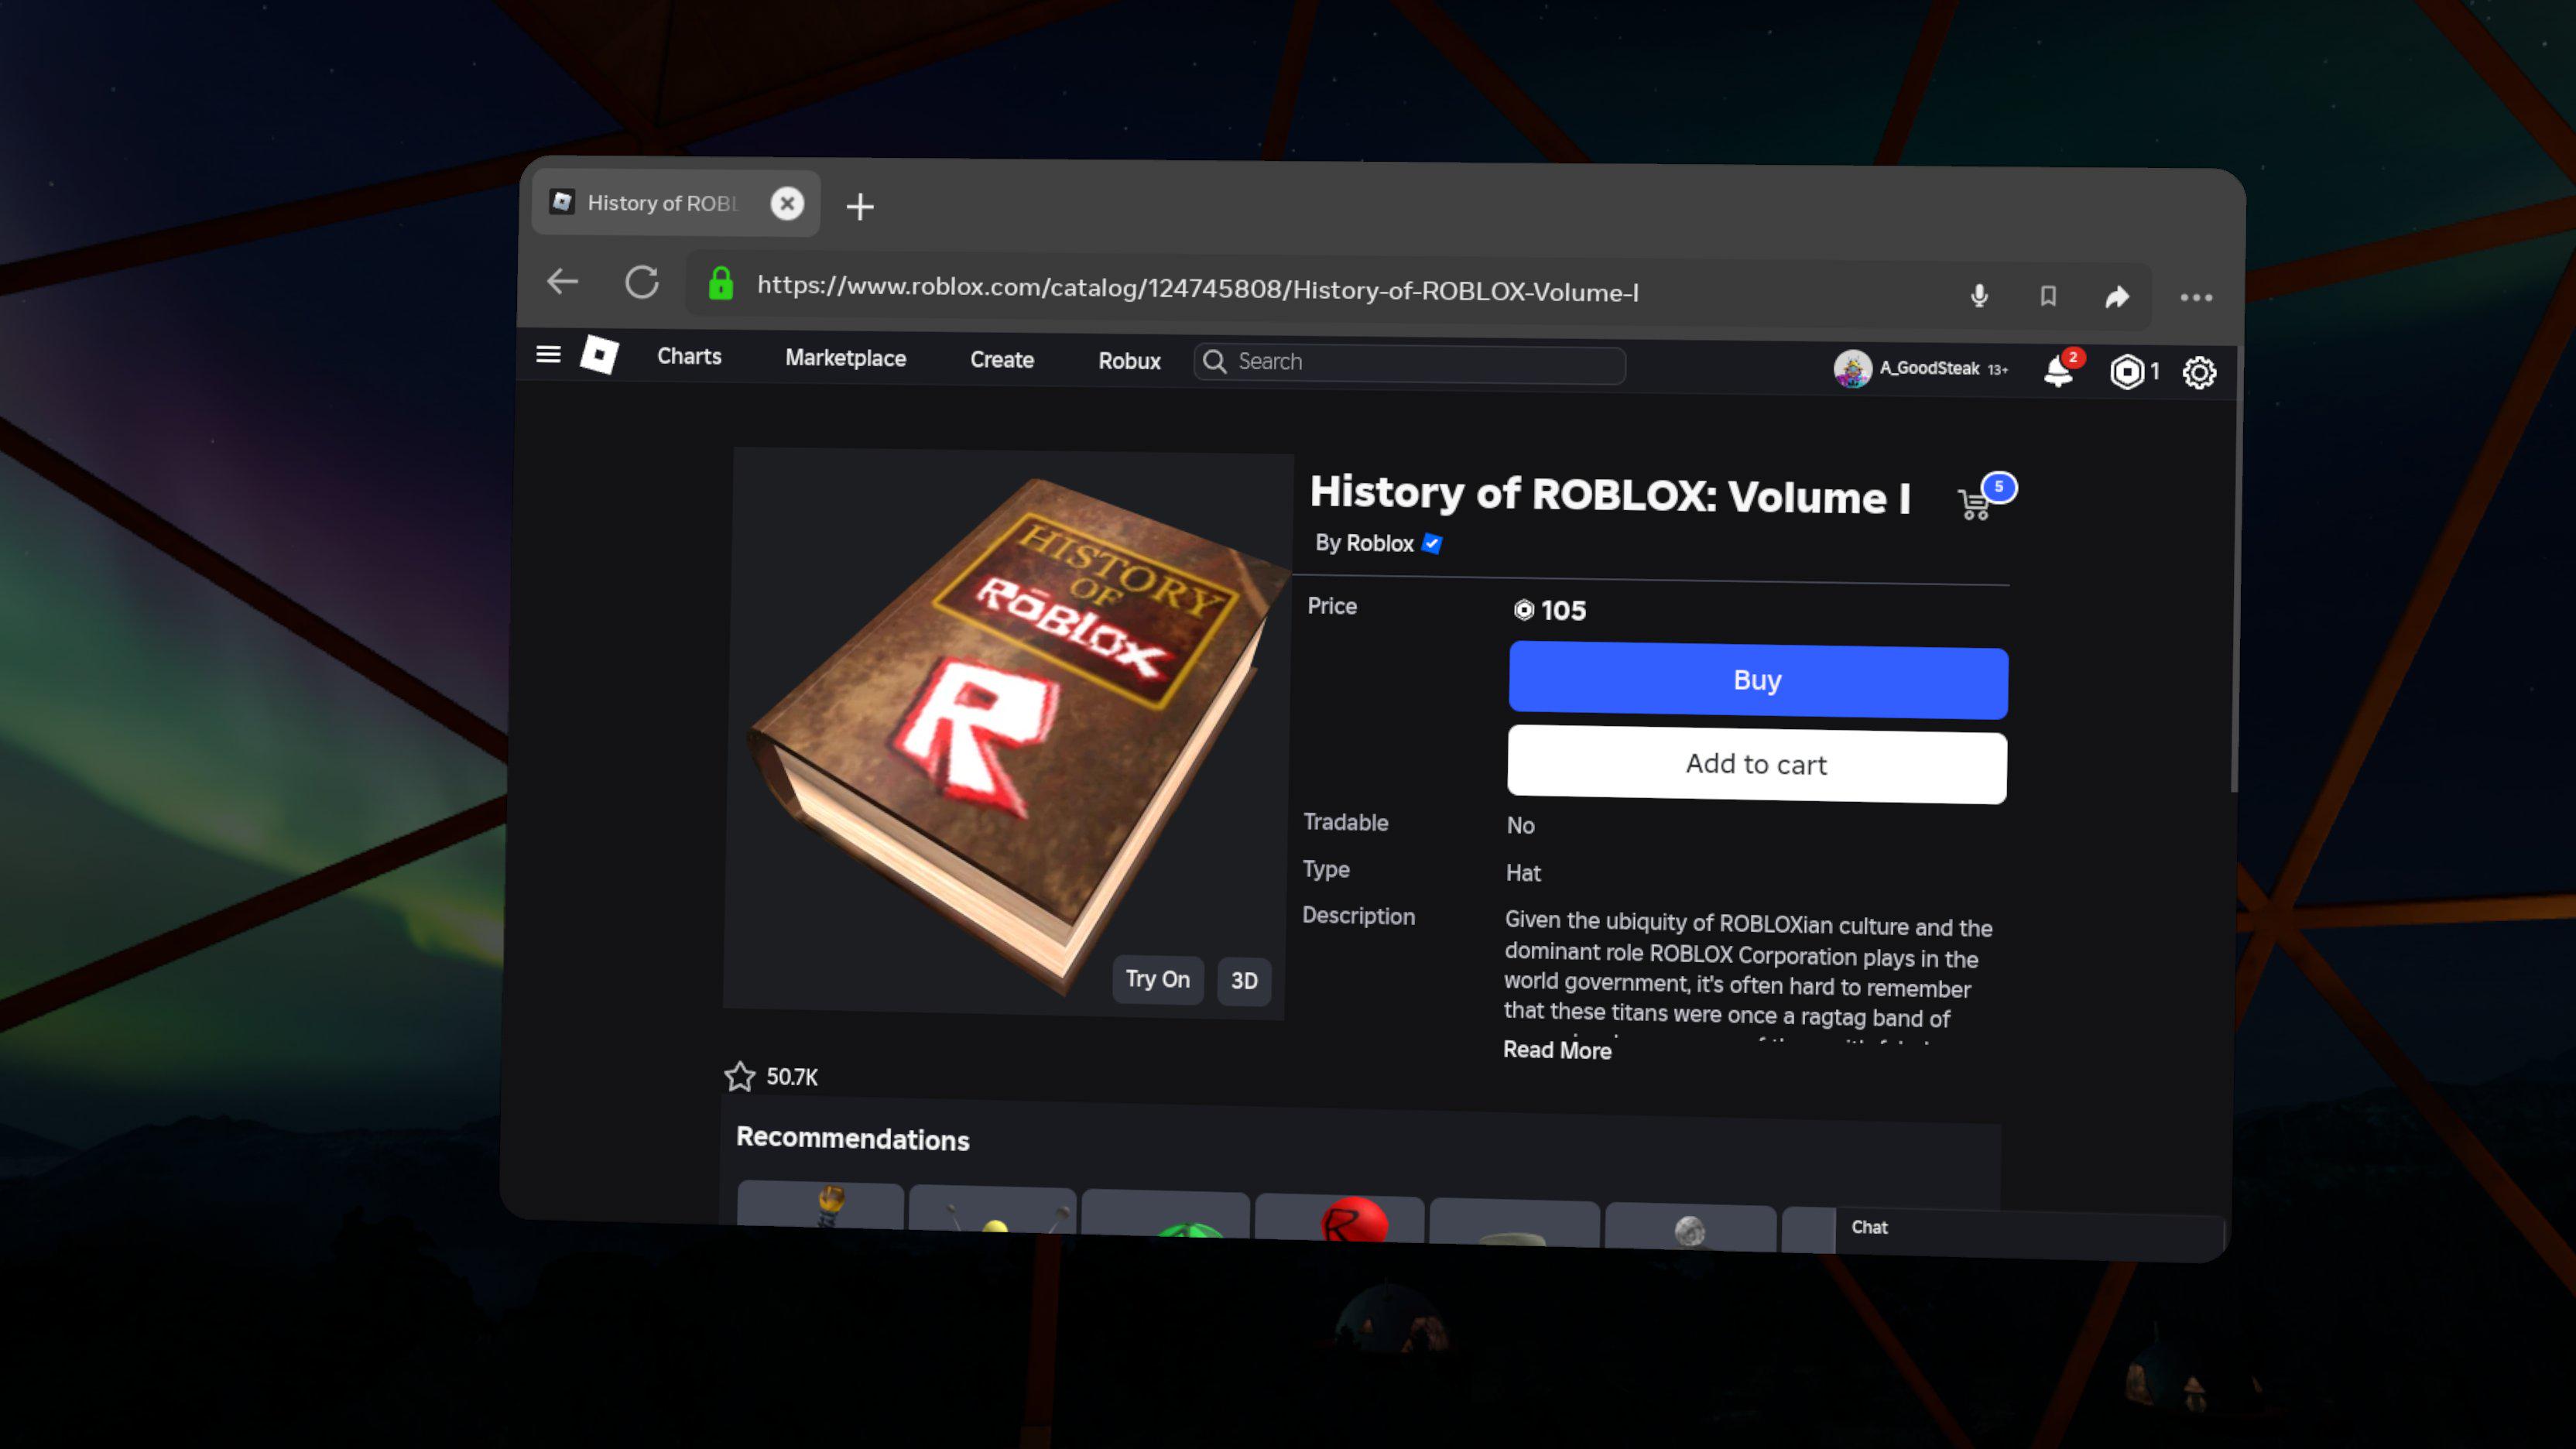Go to the Marketplace nav item
2576x1449 pixels.
click(845, 358)
